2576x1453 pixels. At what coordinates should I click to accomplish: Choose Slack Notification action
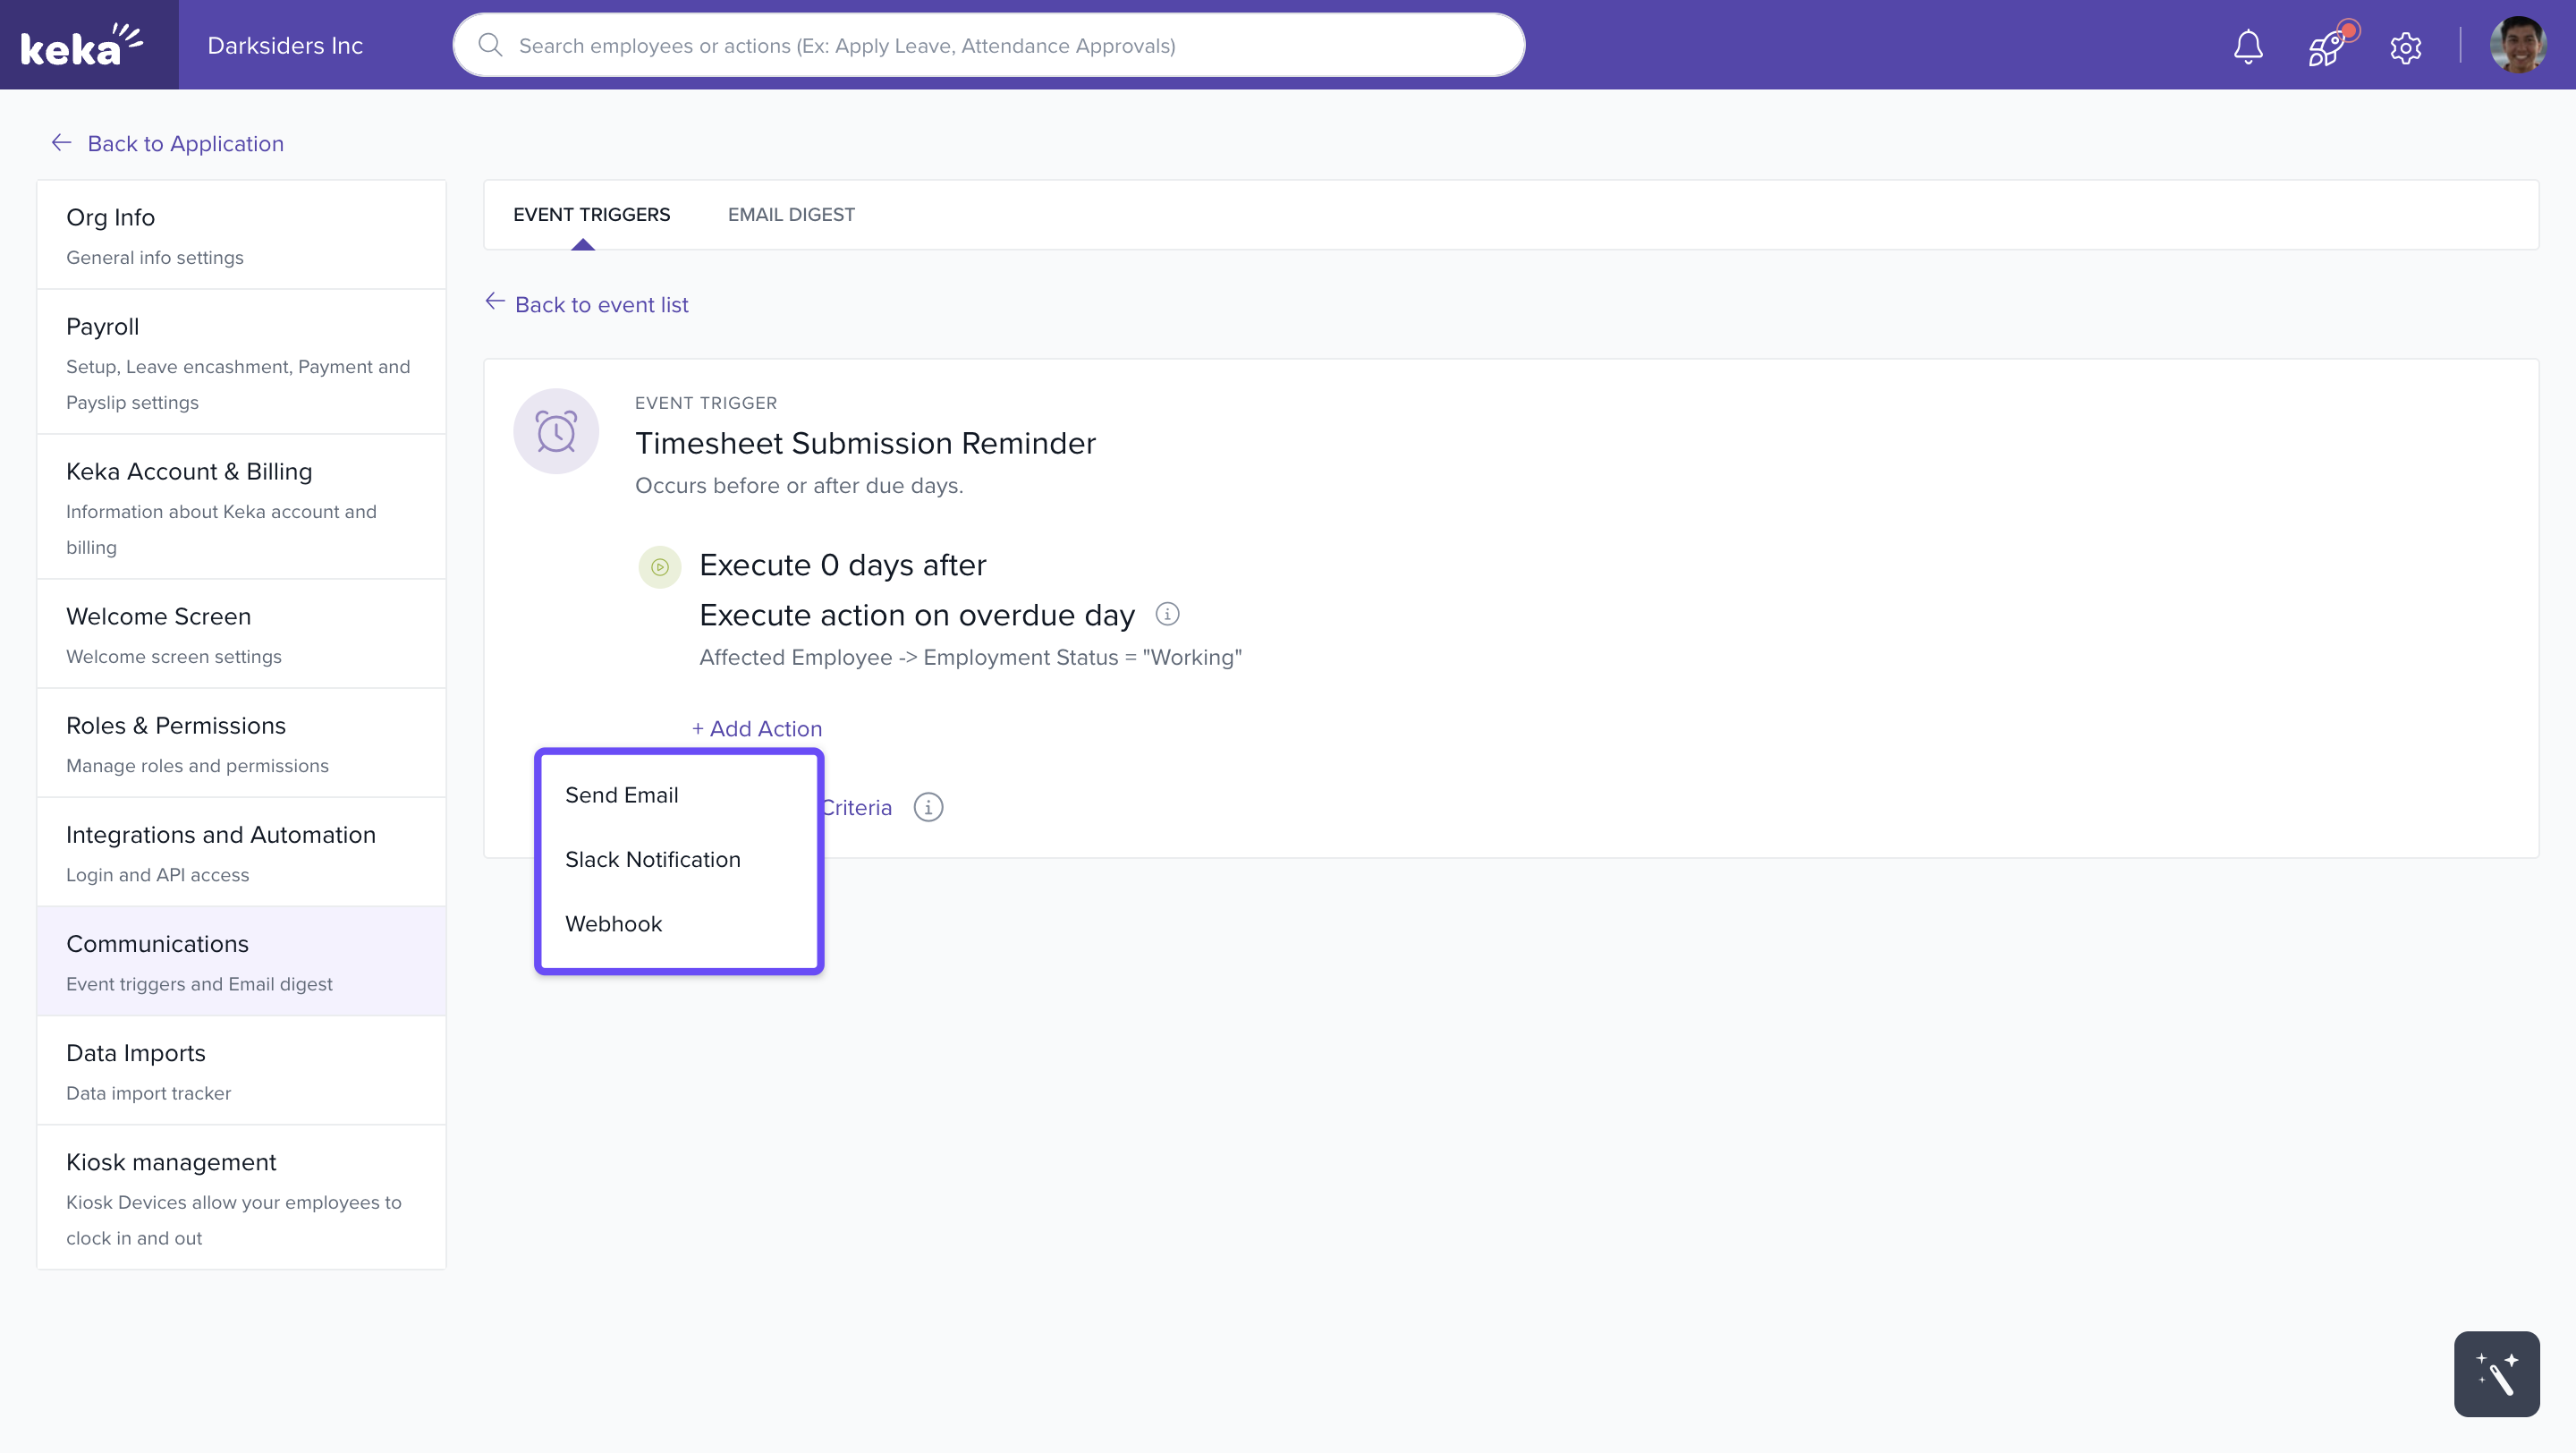click(x=652, y=859)
